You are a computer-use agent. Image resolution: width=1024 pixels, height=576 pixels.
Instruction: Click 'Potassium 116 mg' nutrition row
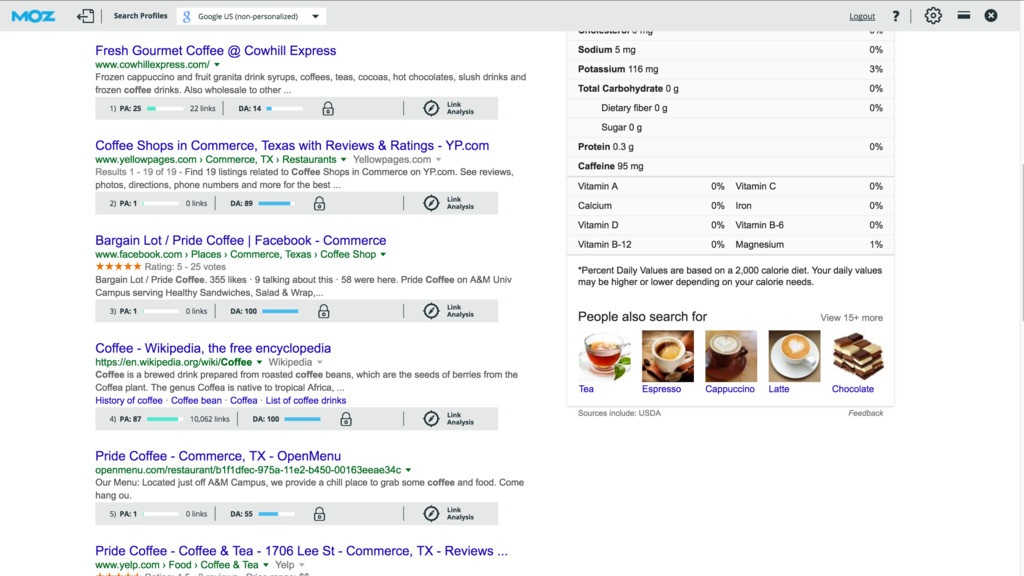click(x=730, y=69)
